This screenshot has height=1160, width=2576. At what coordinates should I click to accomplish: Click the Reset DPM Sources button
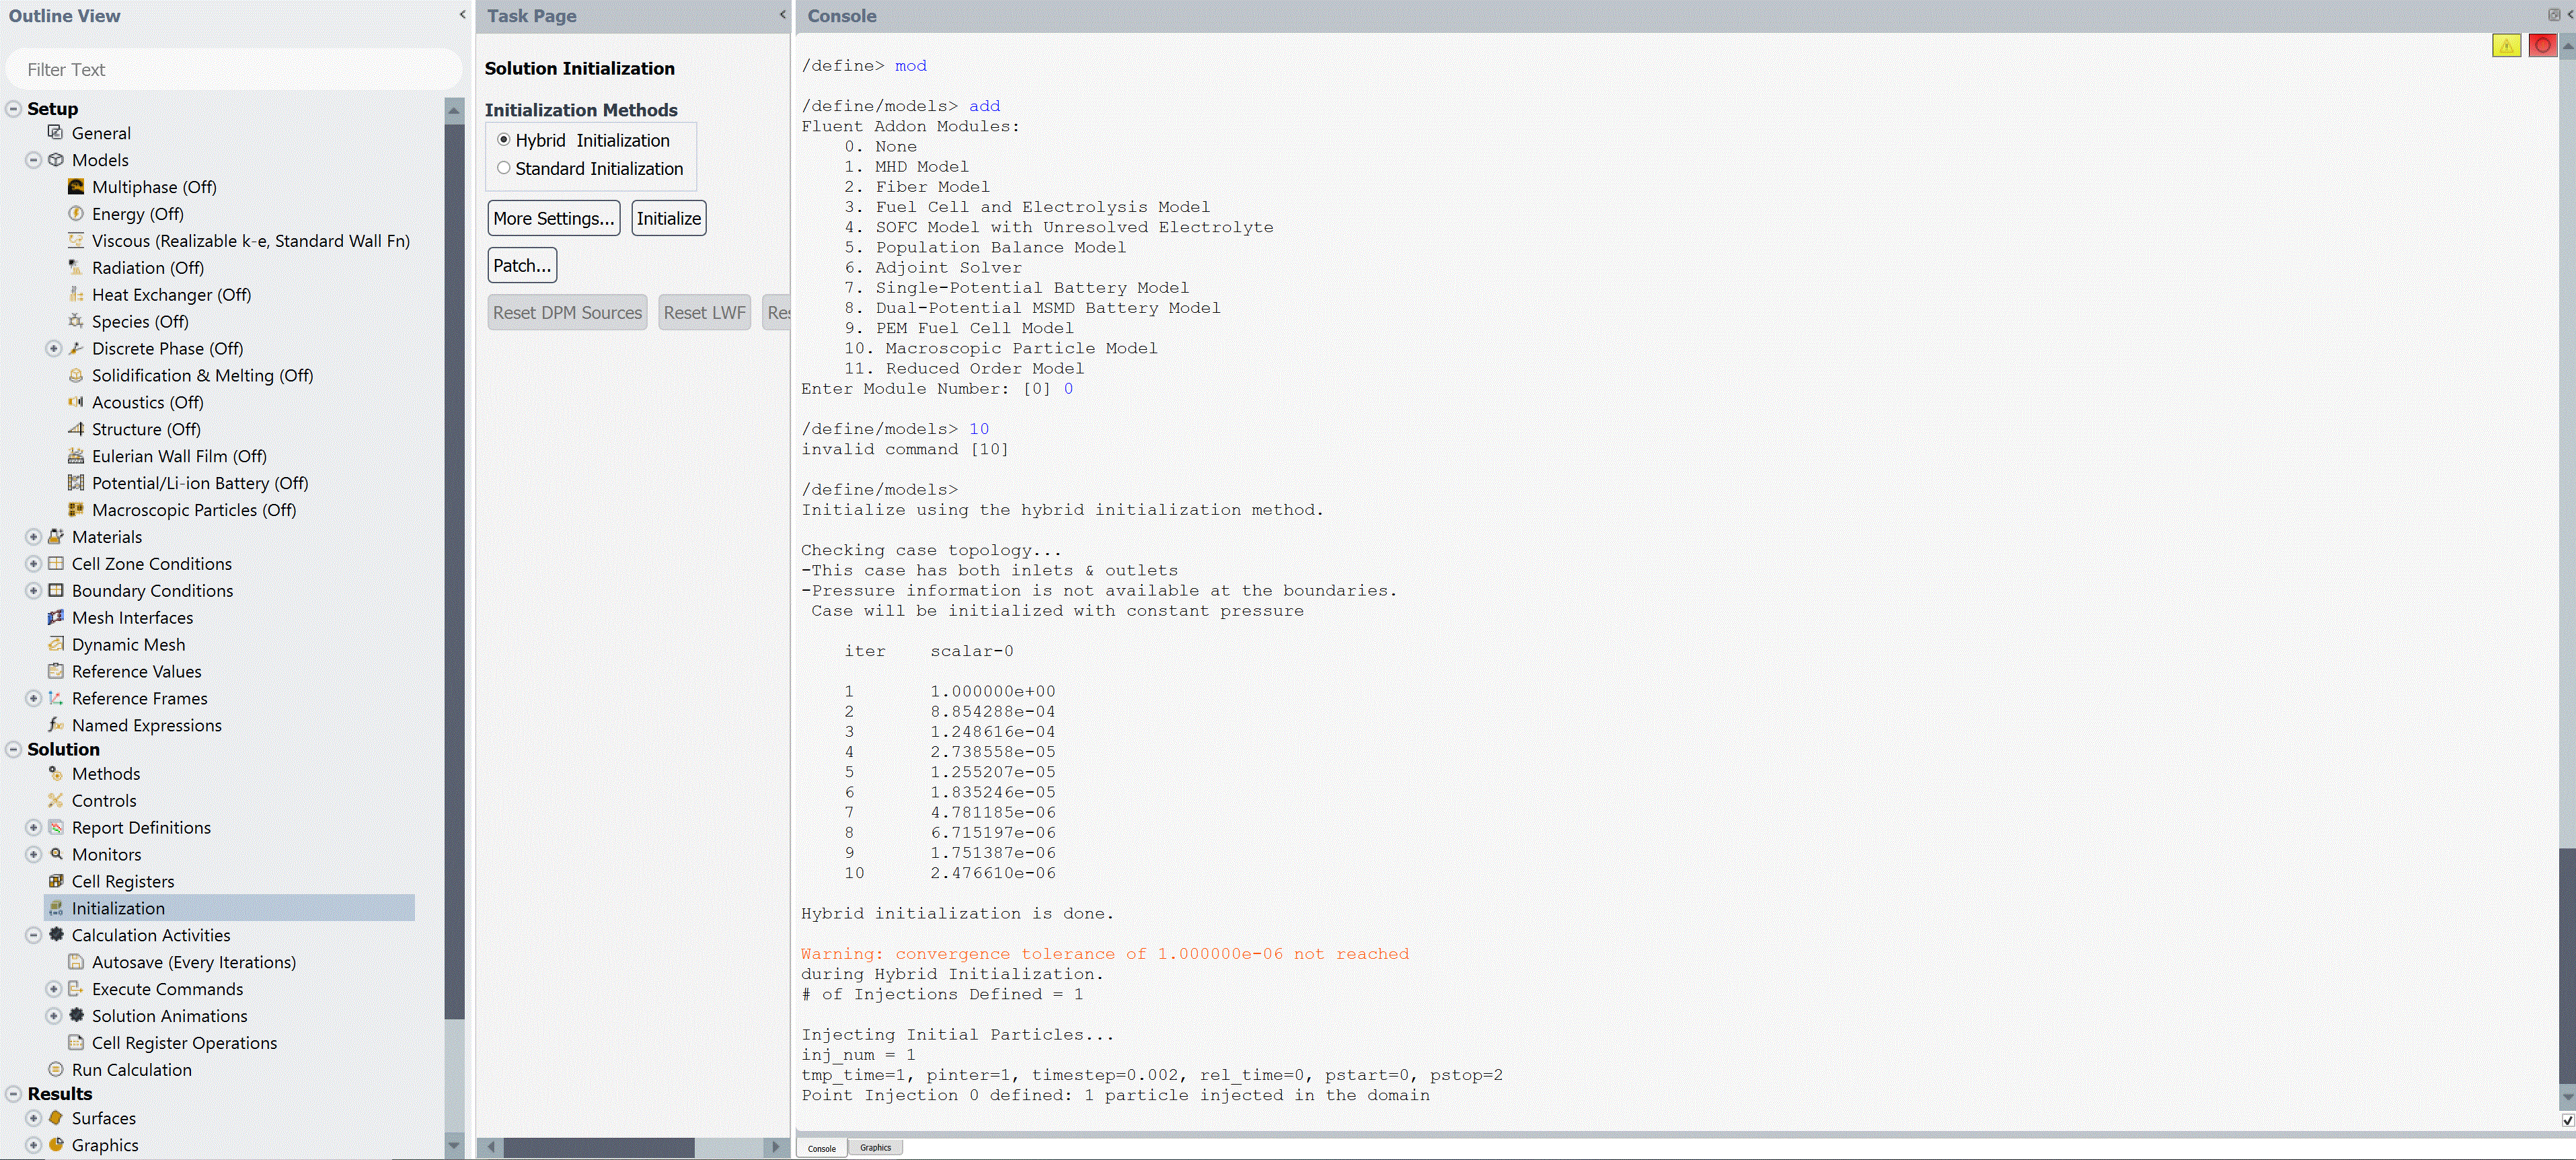(567, 312)
